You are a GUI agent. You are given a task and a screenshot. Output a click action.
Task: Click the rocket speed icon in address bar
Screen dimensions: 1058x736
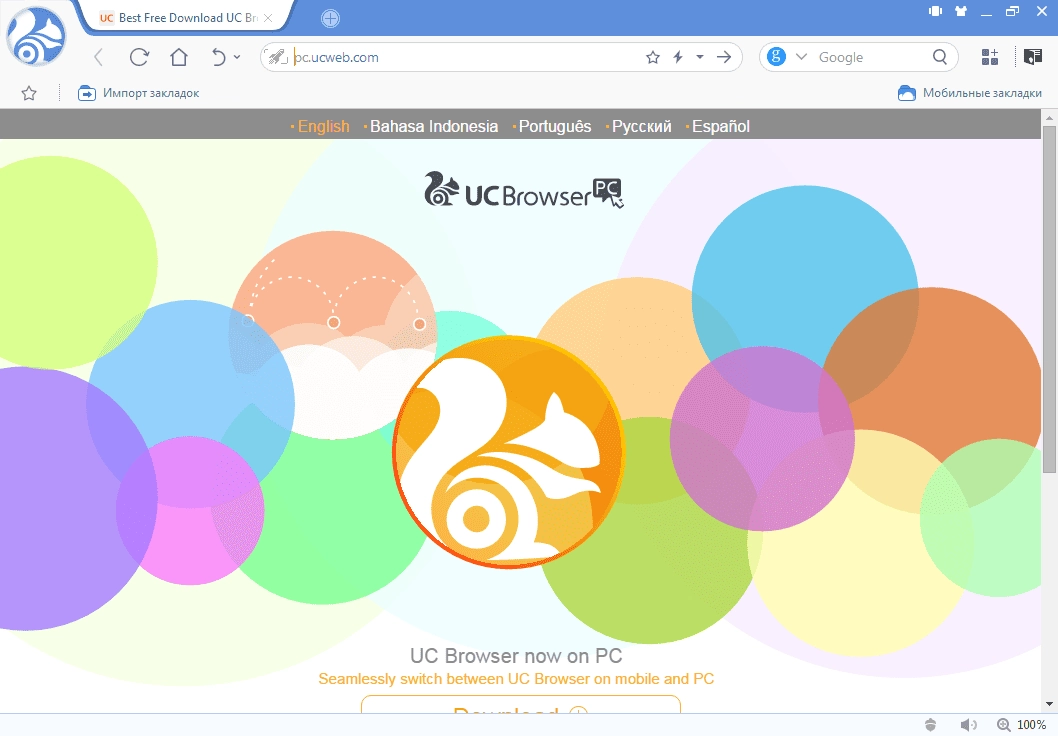pyautogui.click(x=277, y=57)
